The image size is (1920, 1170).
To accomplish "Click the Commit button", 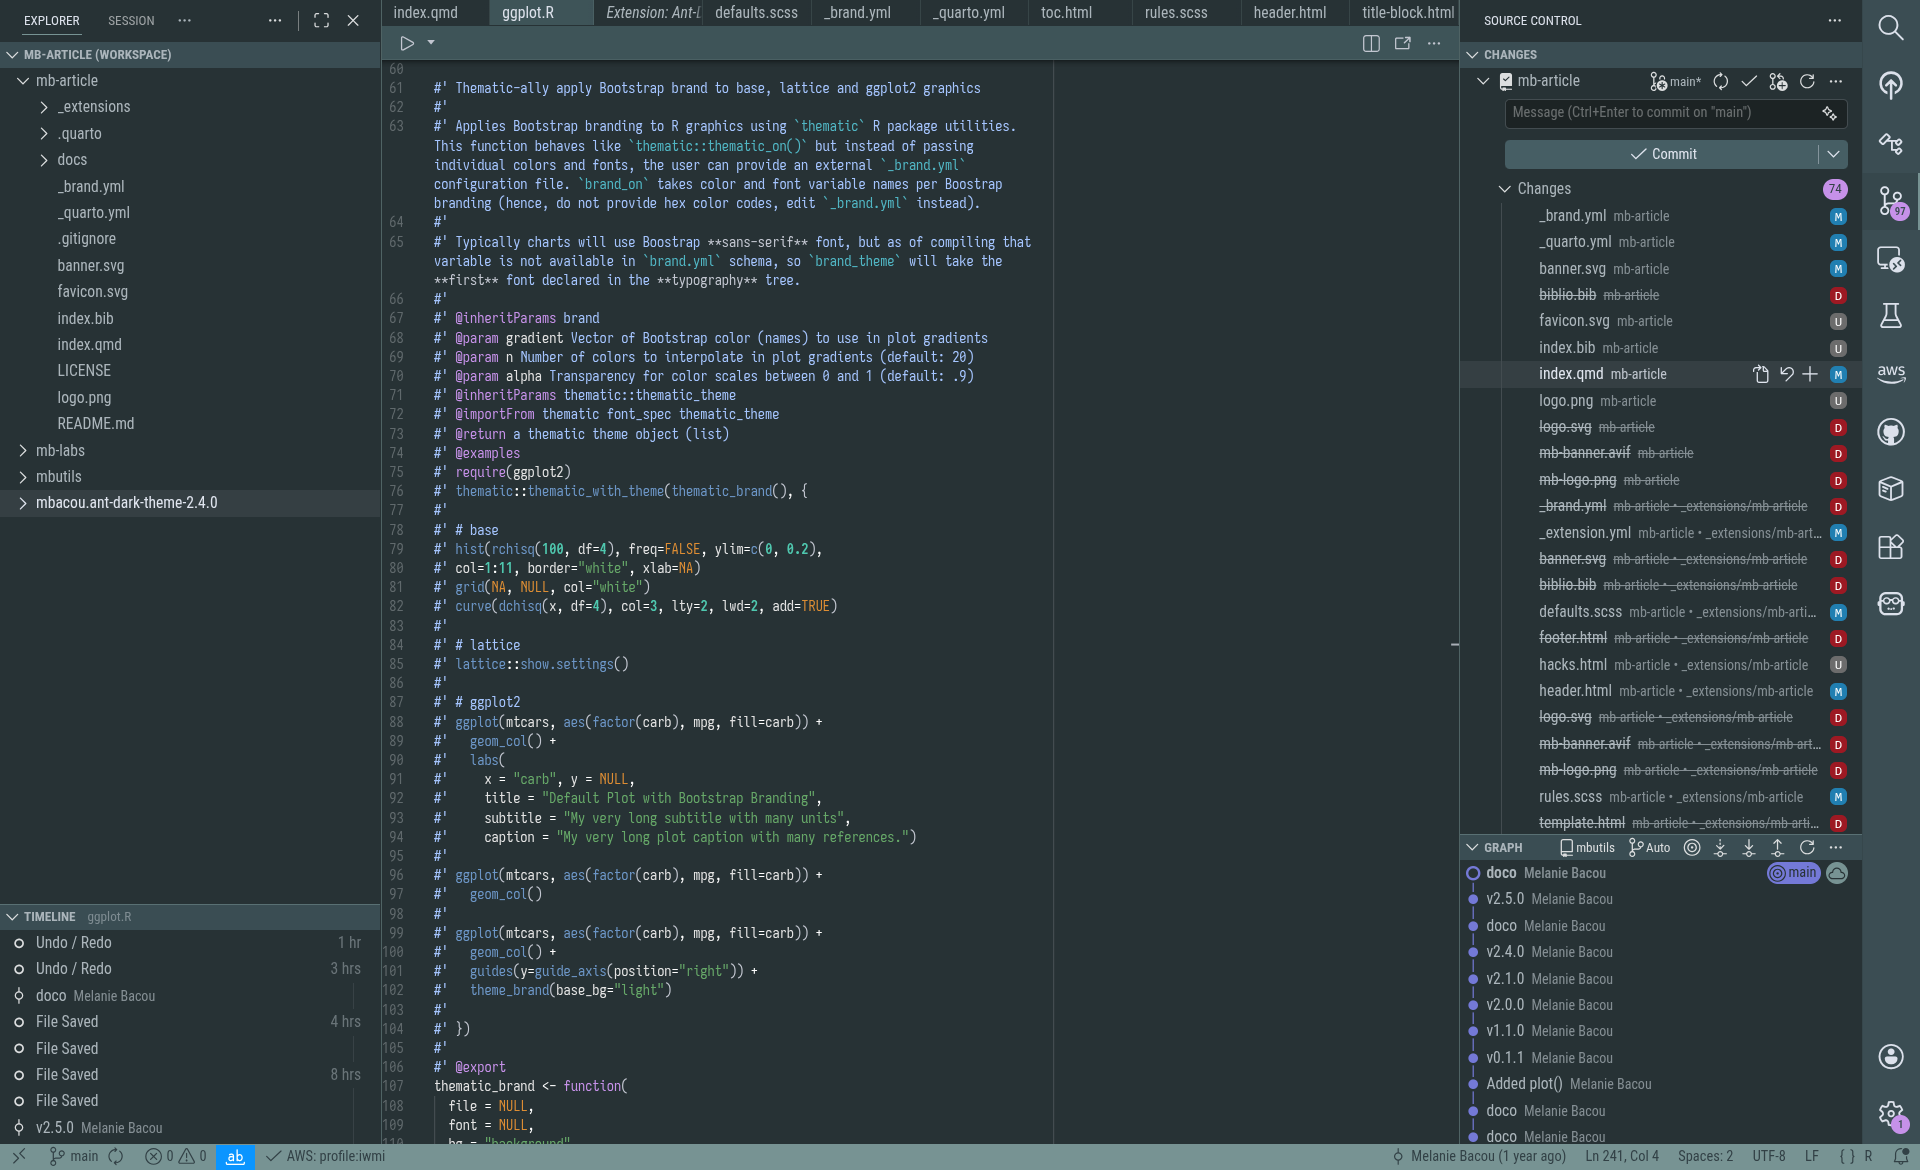I will click(x=1661, y=154).
